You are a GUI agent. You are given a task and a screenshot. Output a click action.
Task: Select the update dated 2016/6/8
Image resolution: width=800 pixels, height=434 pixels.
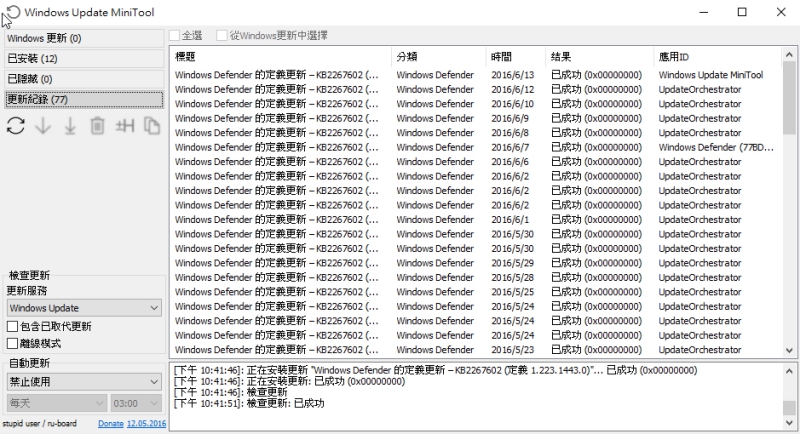(476, 133)
